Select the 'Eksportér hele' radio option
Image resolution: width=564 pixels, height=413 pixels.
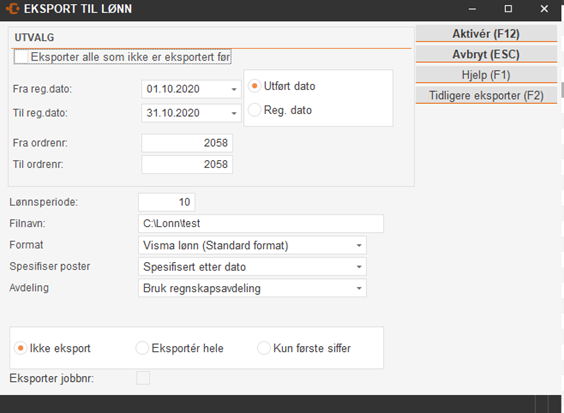pos(142,348)
